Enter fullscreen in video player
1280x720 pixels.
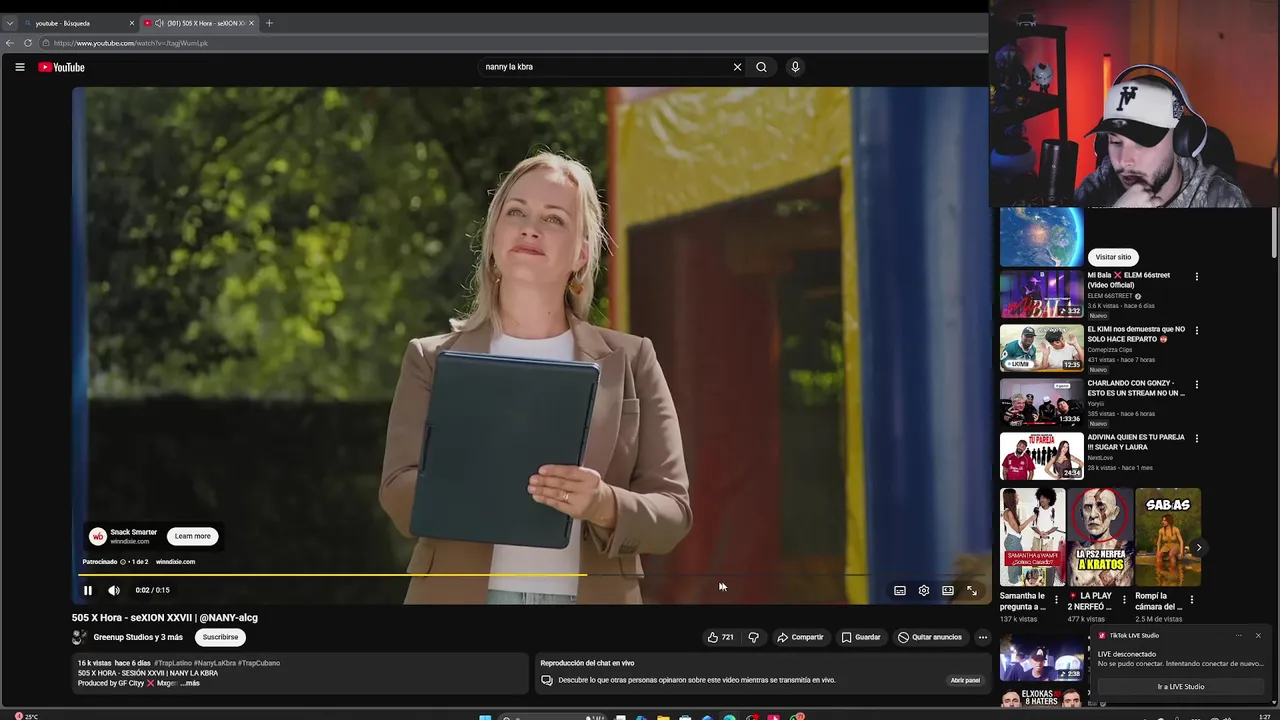972,590
